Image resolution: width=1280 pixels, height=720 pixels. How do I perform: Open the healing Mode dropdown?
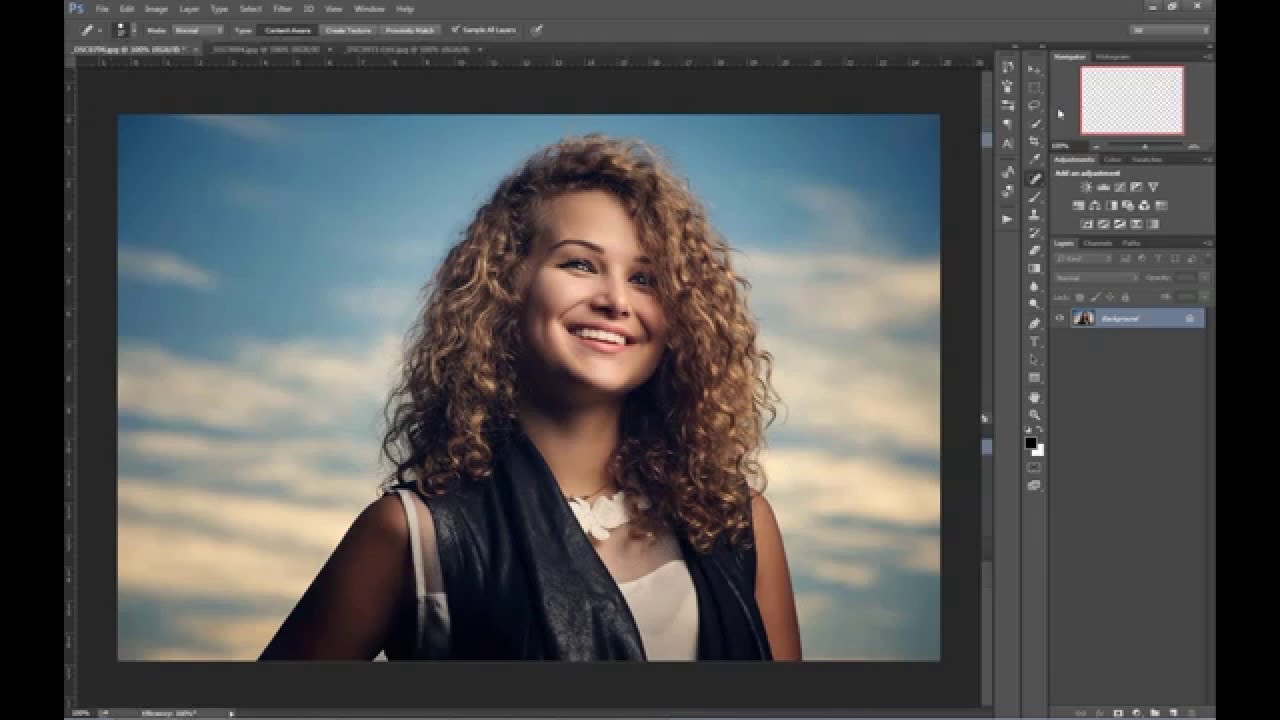pyautogui.click(x=198, y=30)
